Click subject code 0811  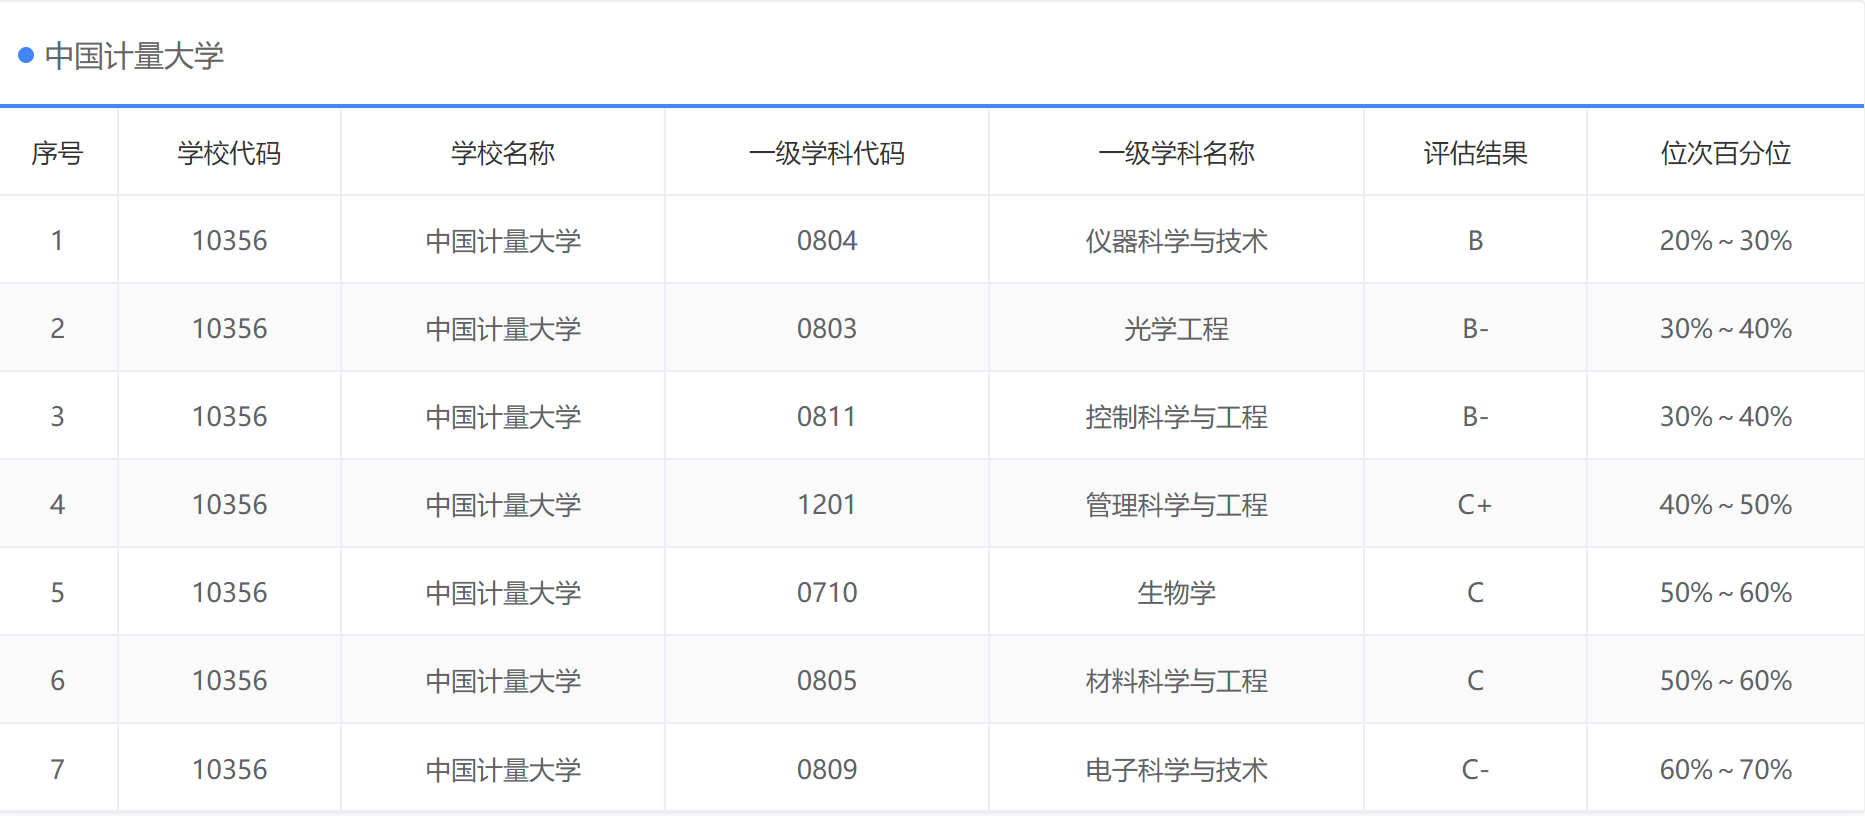[x=827, y=417]
